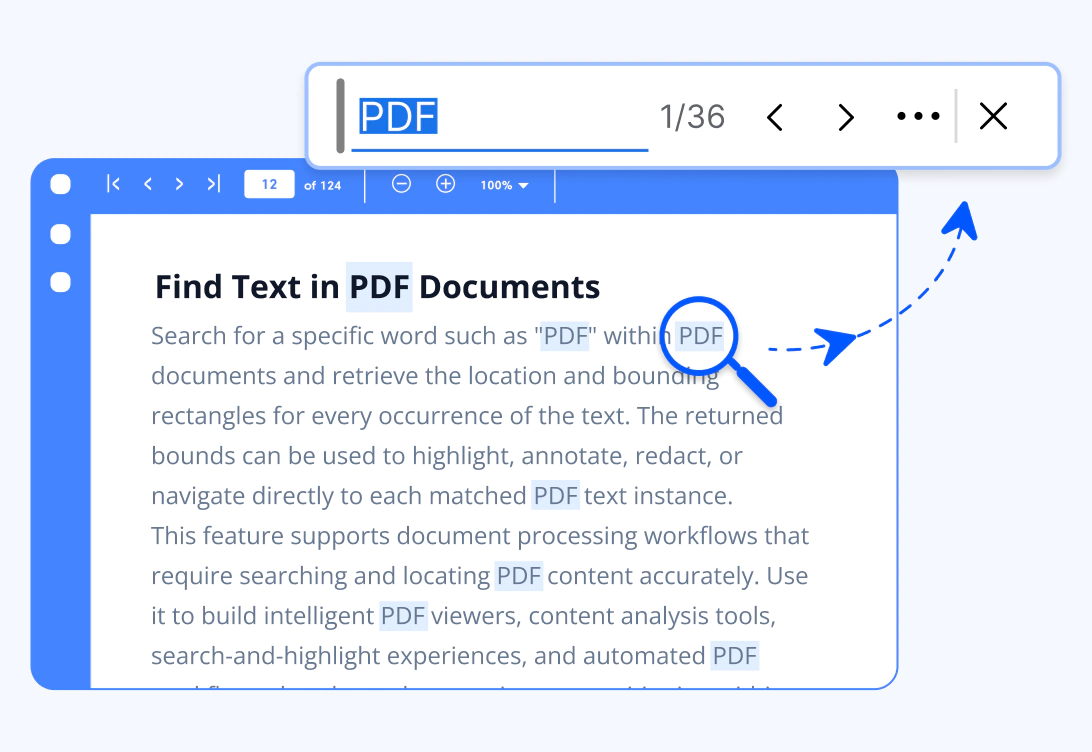
Task: Go to next search result in find bar
Action: click(x=845, y=117)
